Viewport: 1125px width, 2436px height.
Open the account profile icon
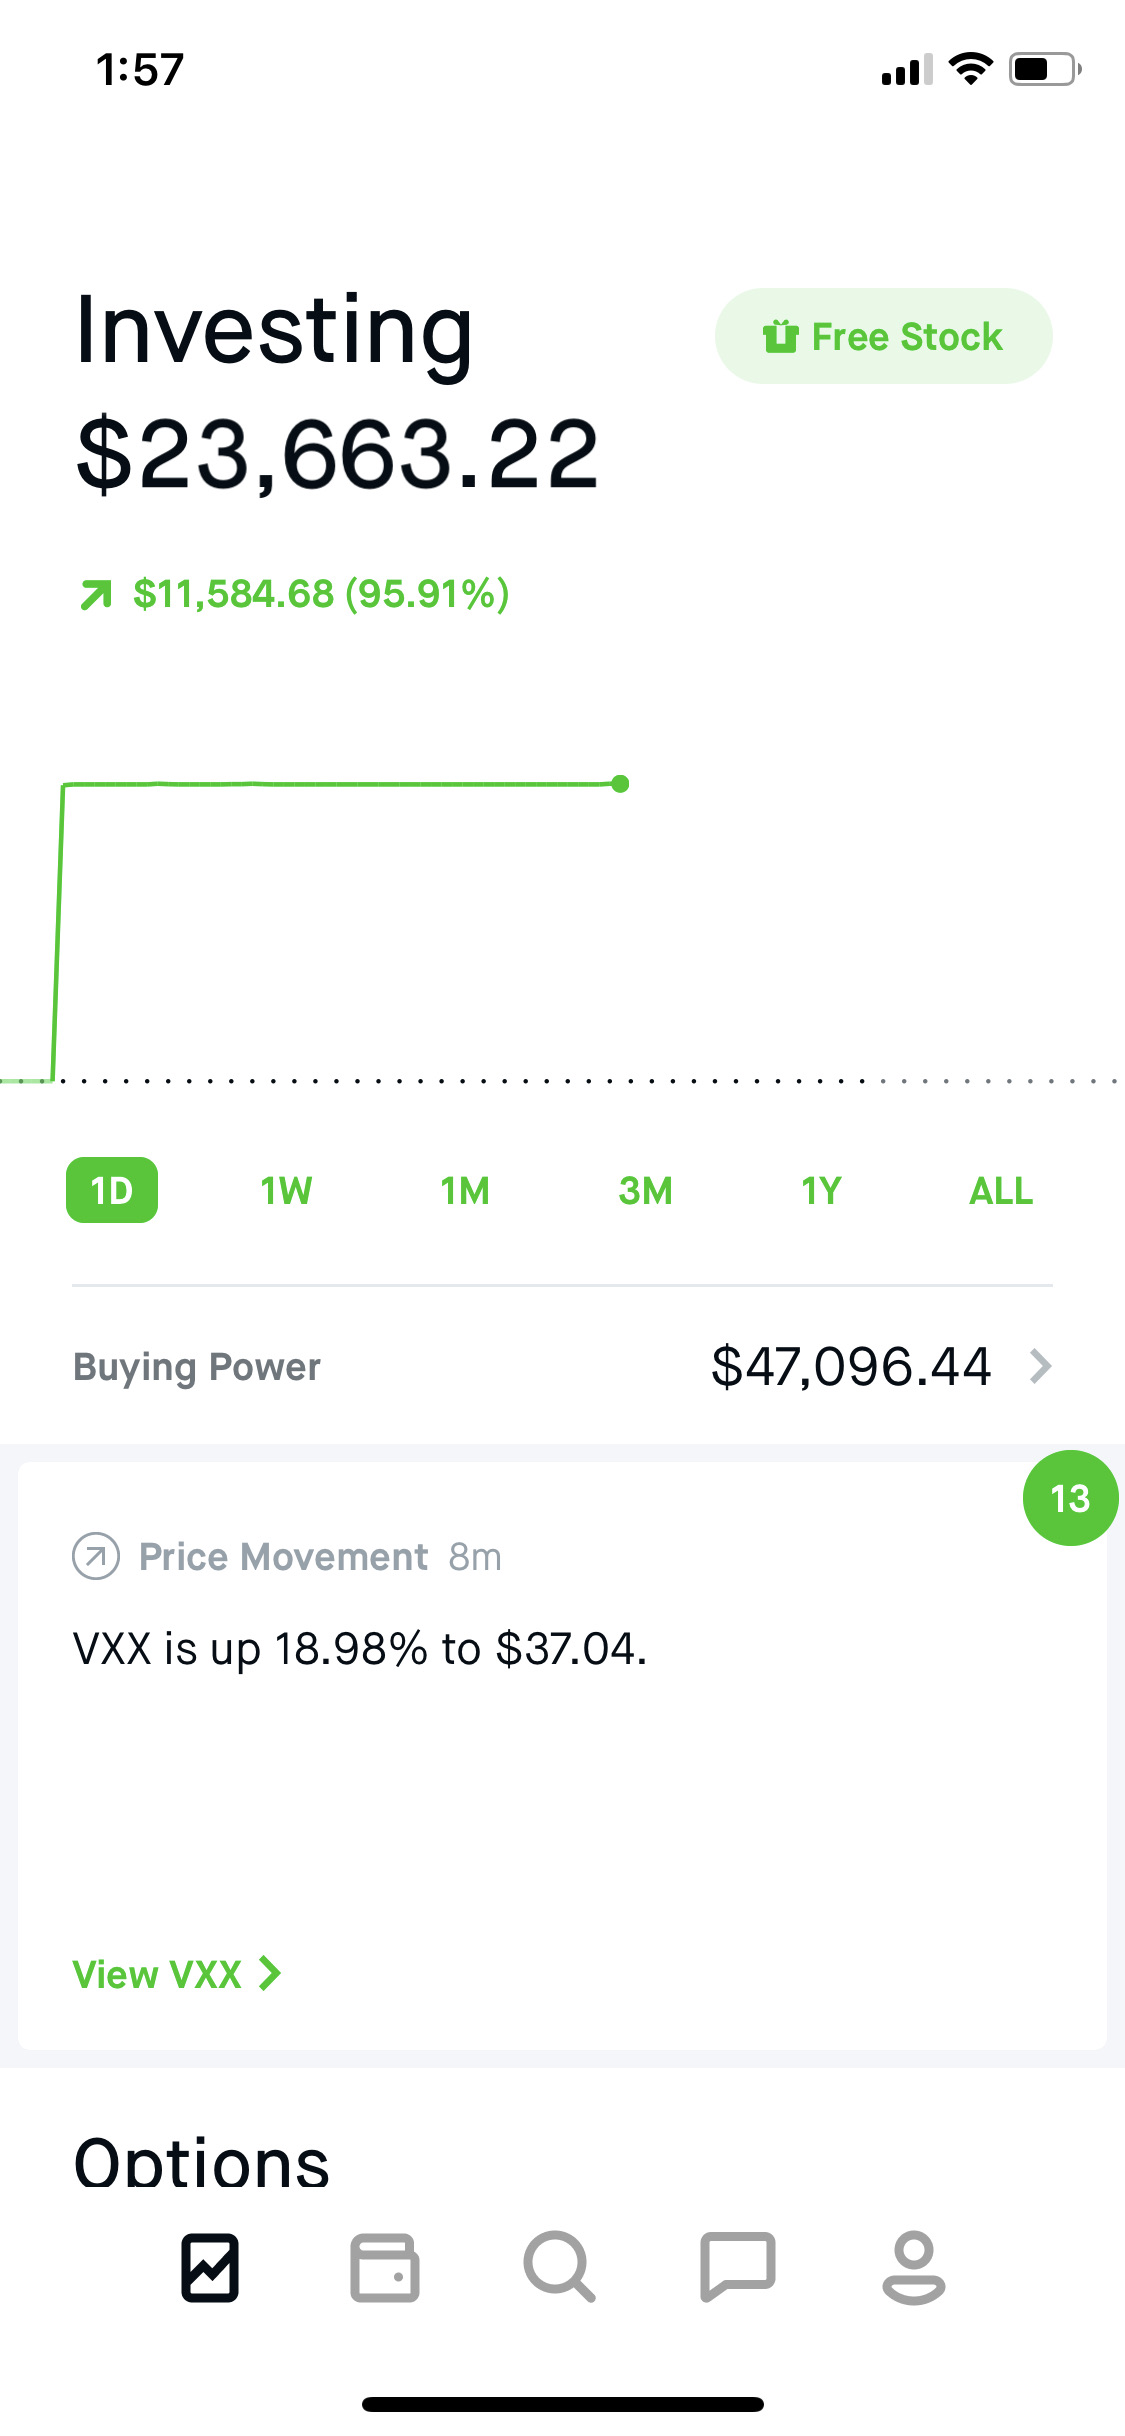914,2267
